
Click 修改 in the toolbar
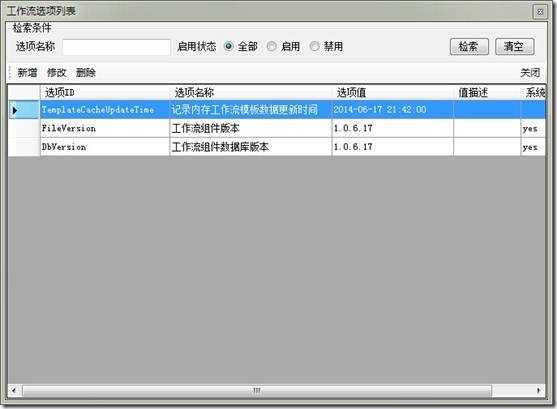56,72
